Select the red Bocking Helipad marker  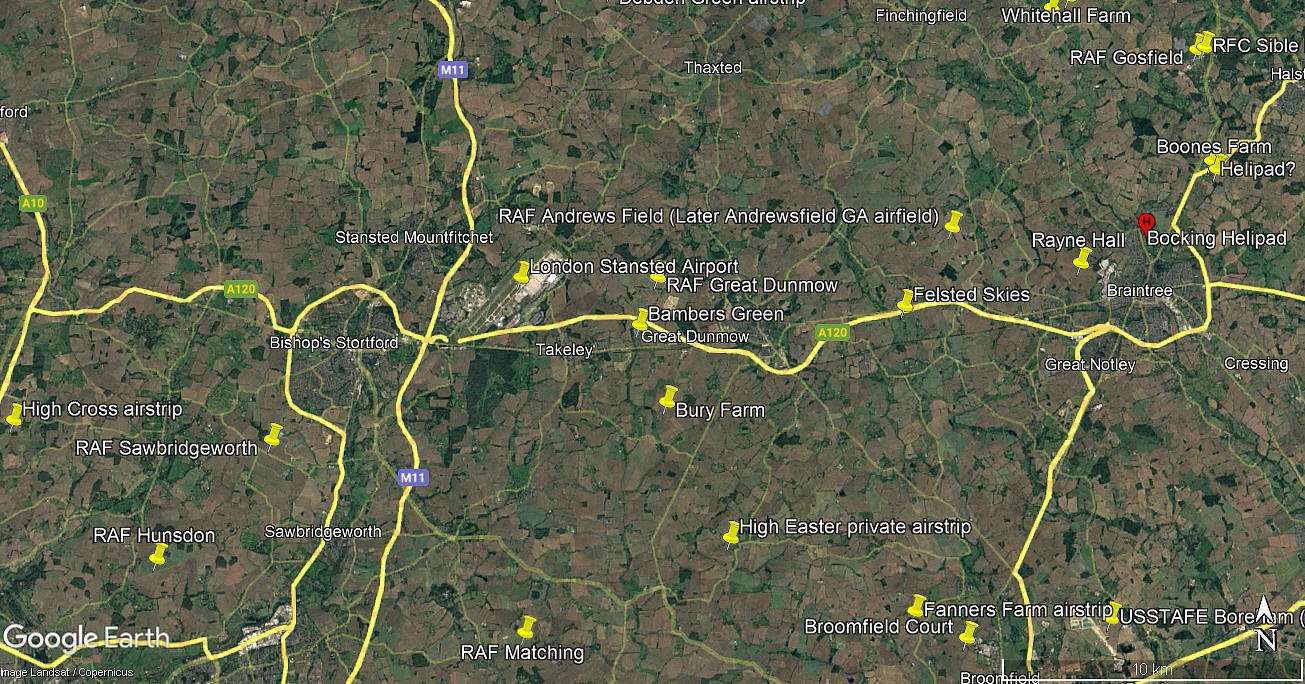click(x=1146, y=224)
